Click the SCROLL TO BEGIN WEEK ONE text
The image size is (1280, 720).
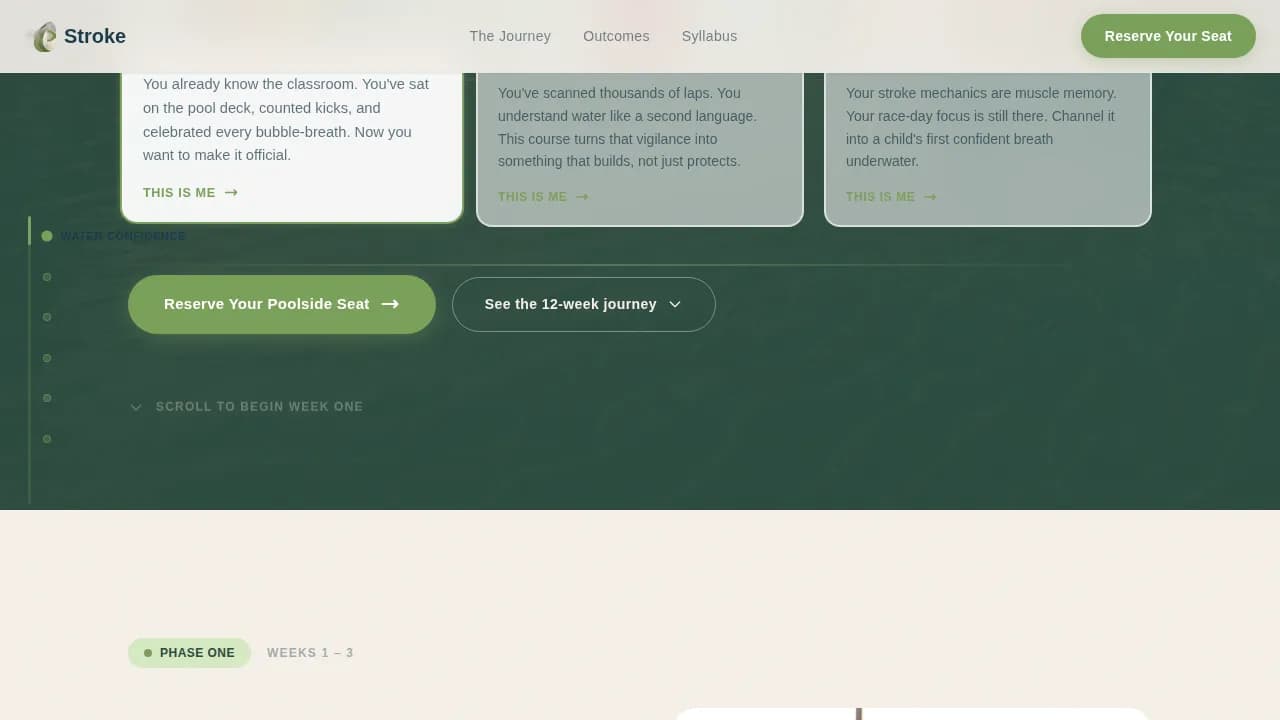pyautogui.click(x=259, y=406)
